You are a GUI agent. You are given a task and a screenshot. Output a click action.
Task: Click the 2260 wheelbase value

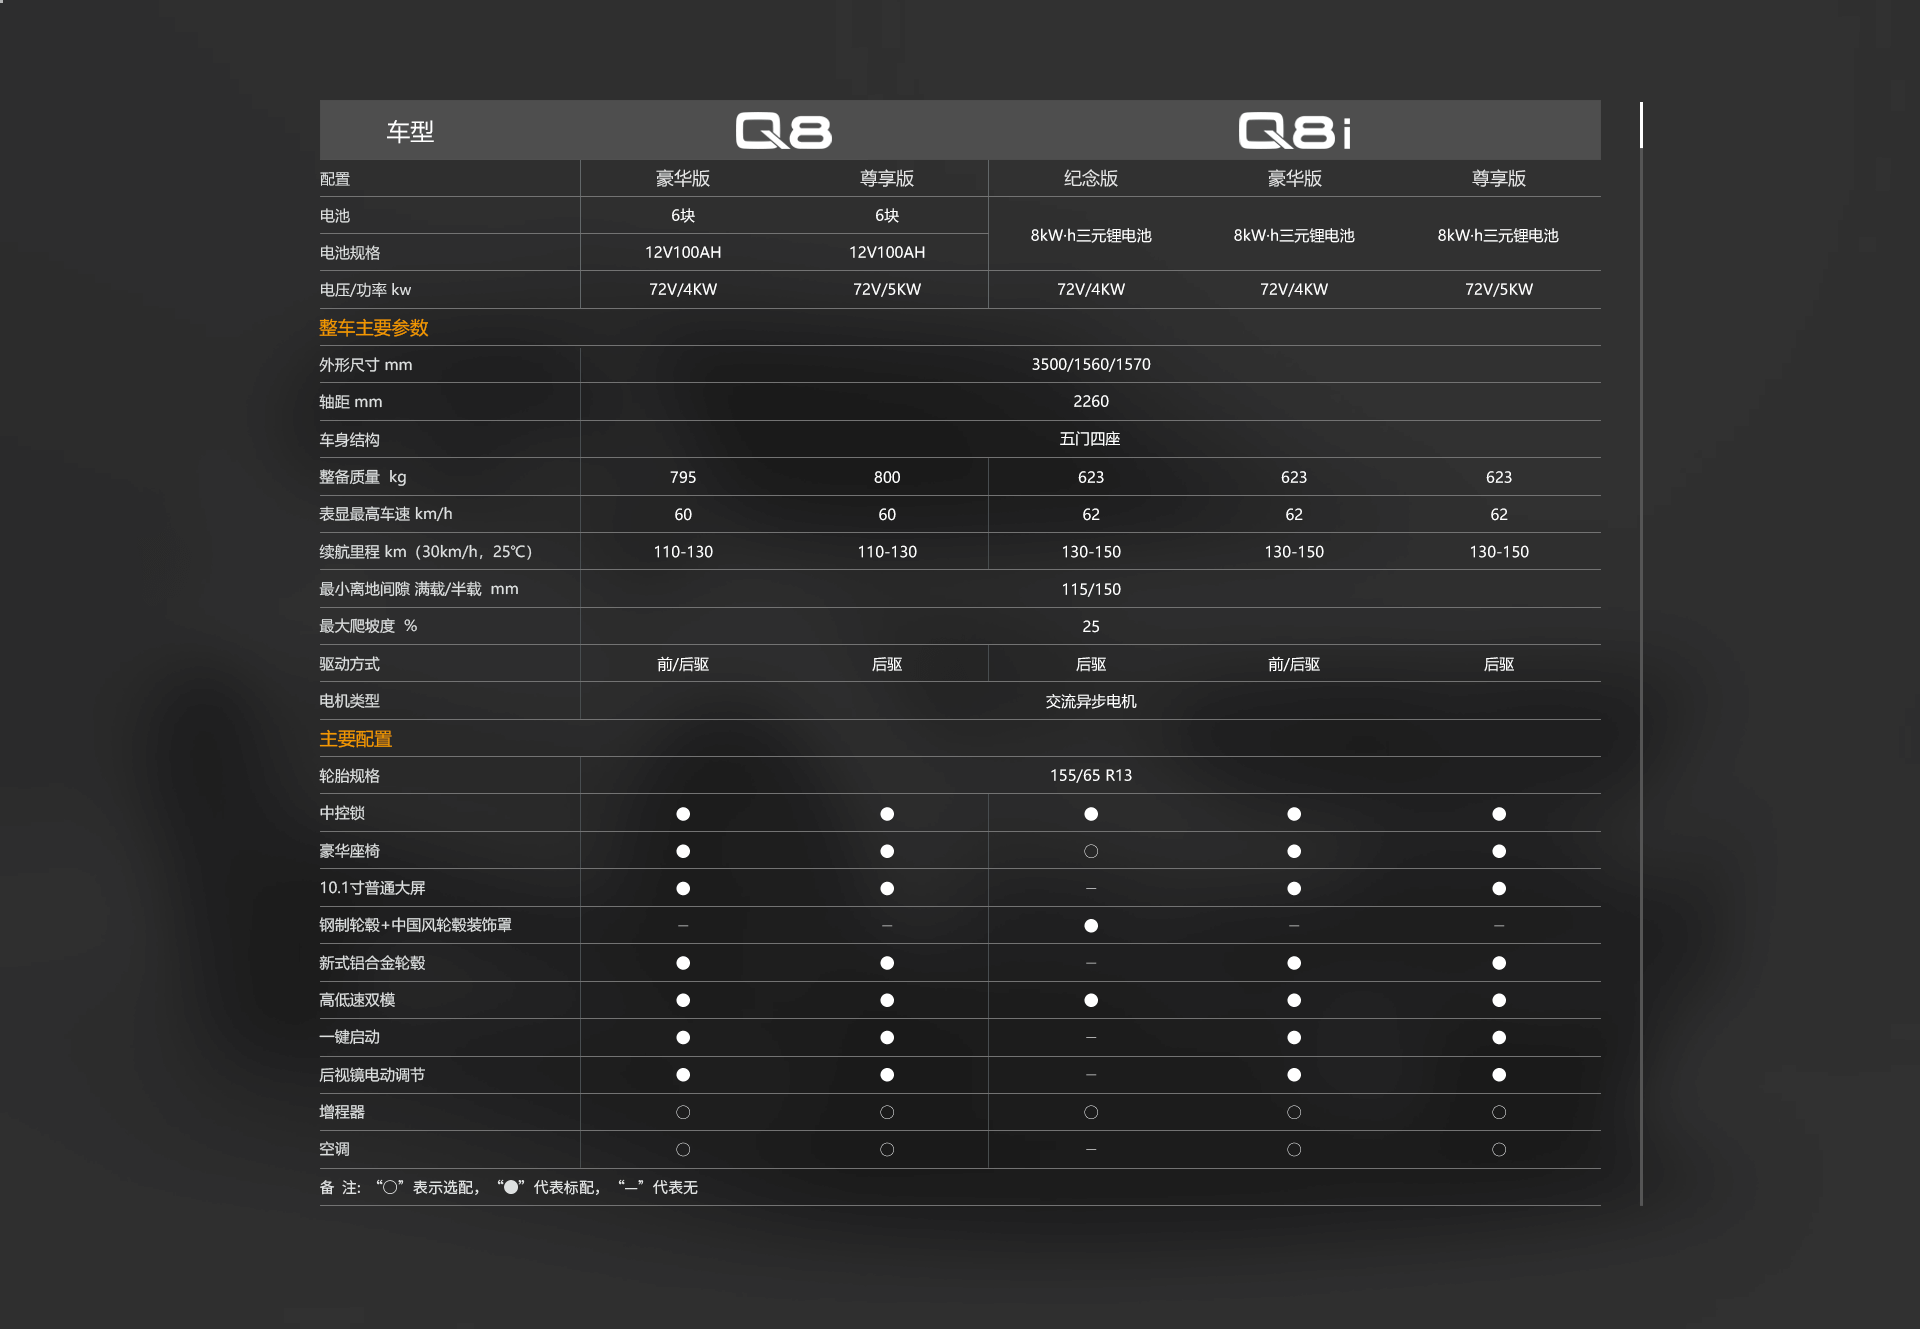click(x=1091, y=401)
